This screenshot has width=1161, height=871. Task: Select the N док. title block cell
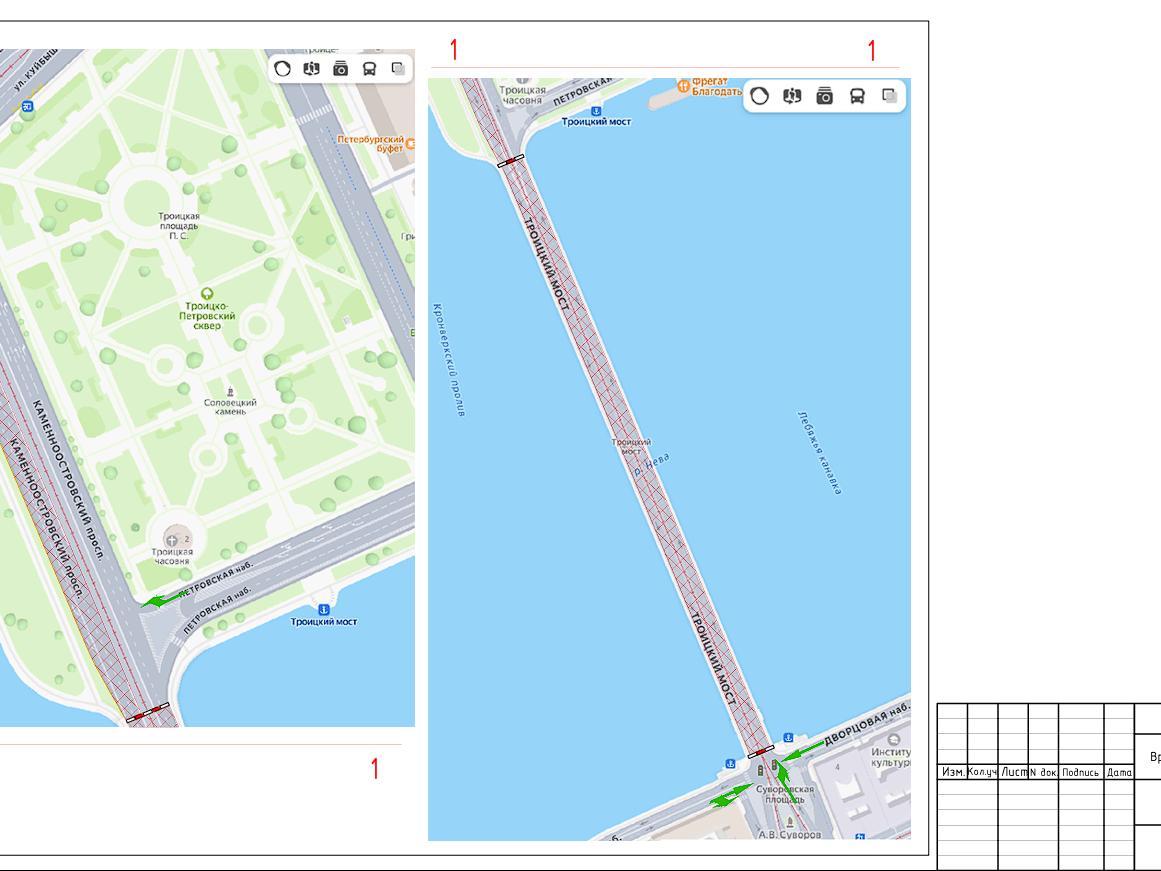click(1043, 772)
